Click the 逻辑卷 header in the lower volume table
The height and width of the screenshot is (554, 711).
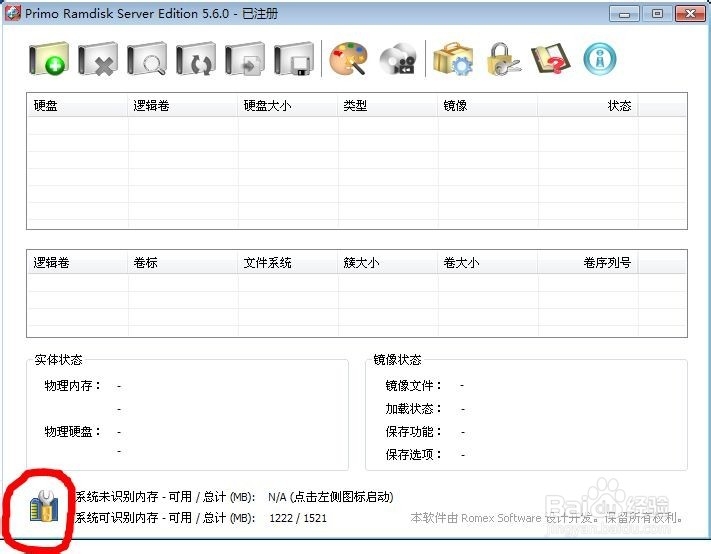77,262
